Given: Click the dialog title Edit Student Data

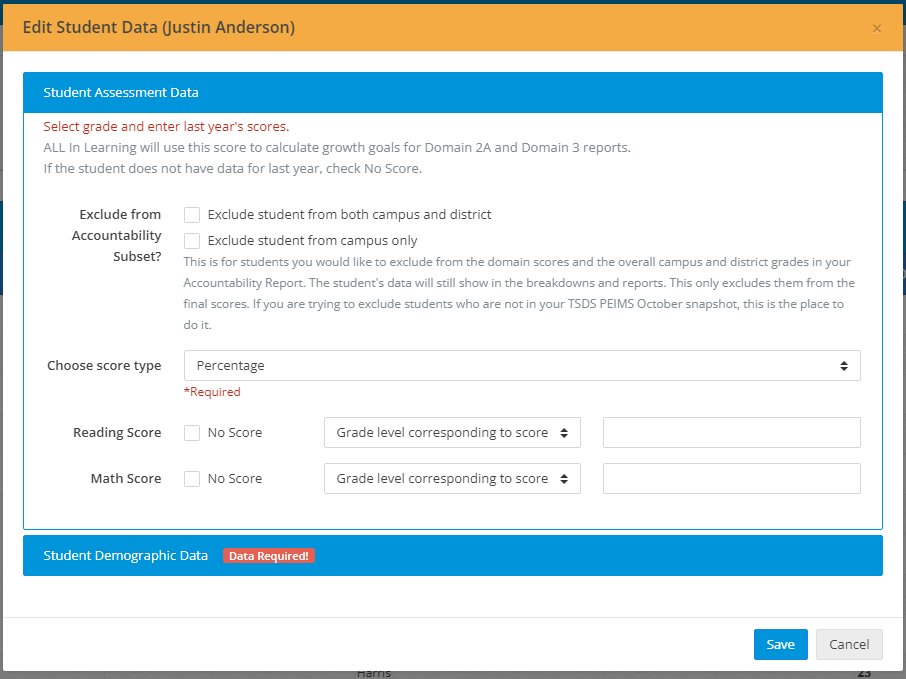Looking at the screenshot, I should point(159,28).
